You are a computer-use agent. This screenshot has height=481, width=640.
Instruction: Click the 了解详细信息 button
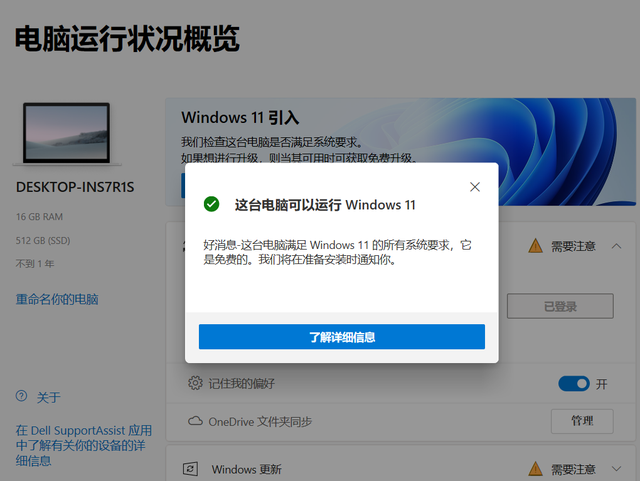coord(342,337)
